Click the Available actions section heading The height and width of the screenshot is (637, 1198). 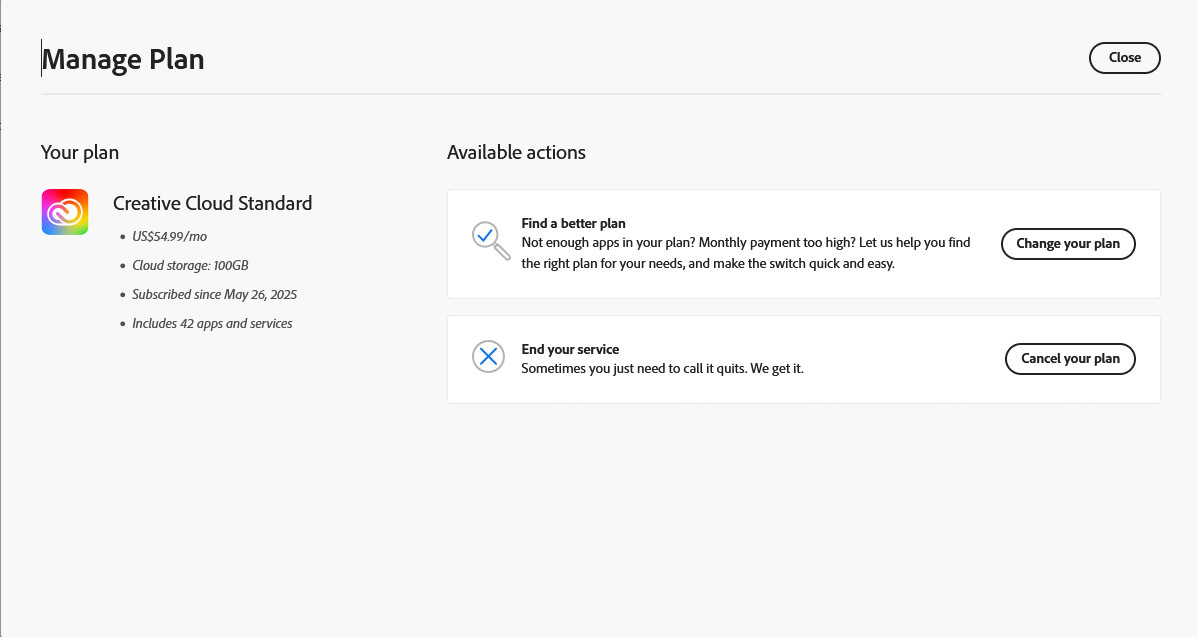tap(516, 153)
